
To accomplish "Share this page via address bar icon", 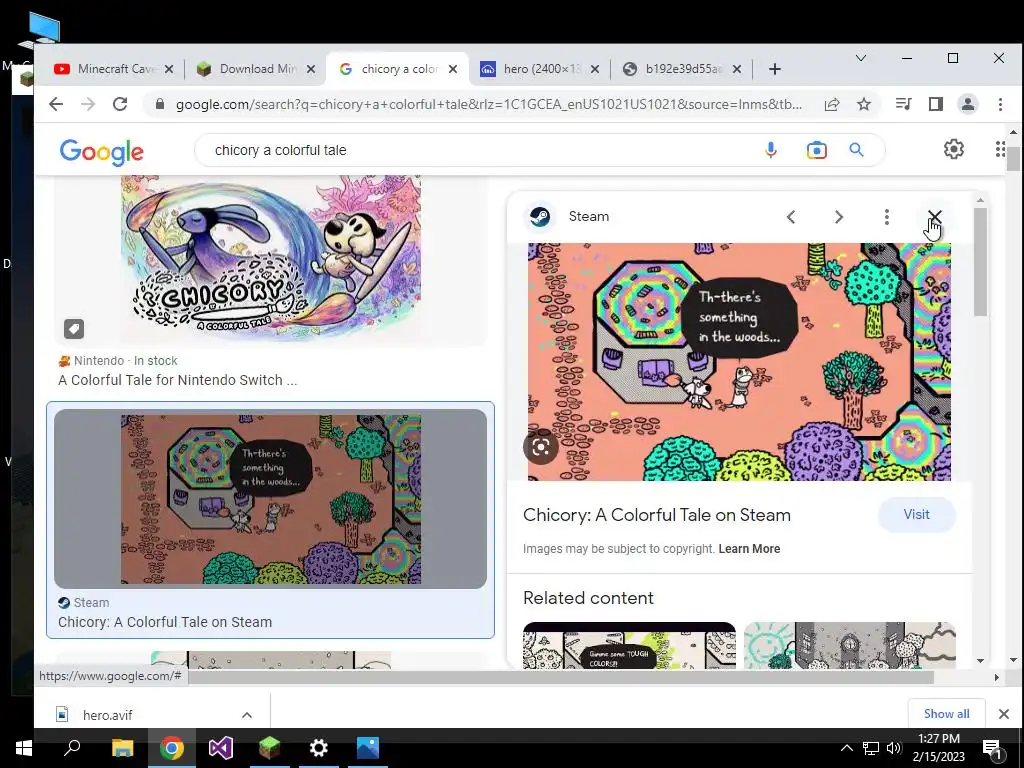I will coord(831,104).
